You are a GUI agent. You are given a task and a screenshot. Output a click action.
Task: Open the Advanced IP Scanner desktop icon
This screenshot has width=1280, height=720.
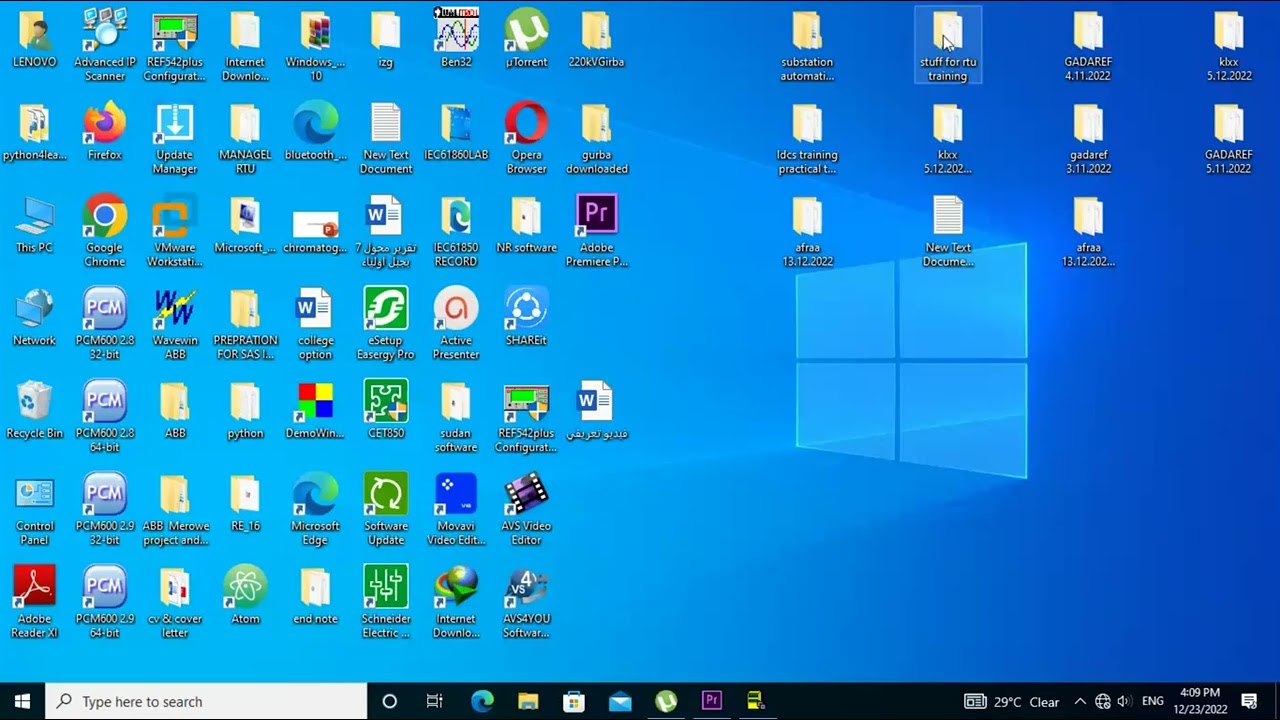[x=105, y=45]
